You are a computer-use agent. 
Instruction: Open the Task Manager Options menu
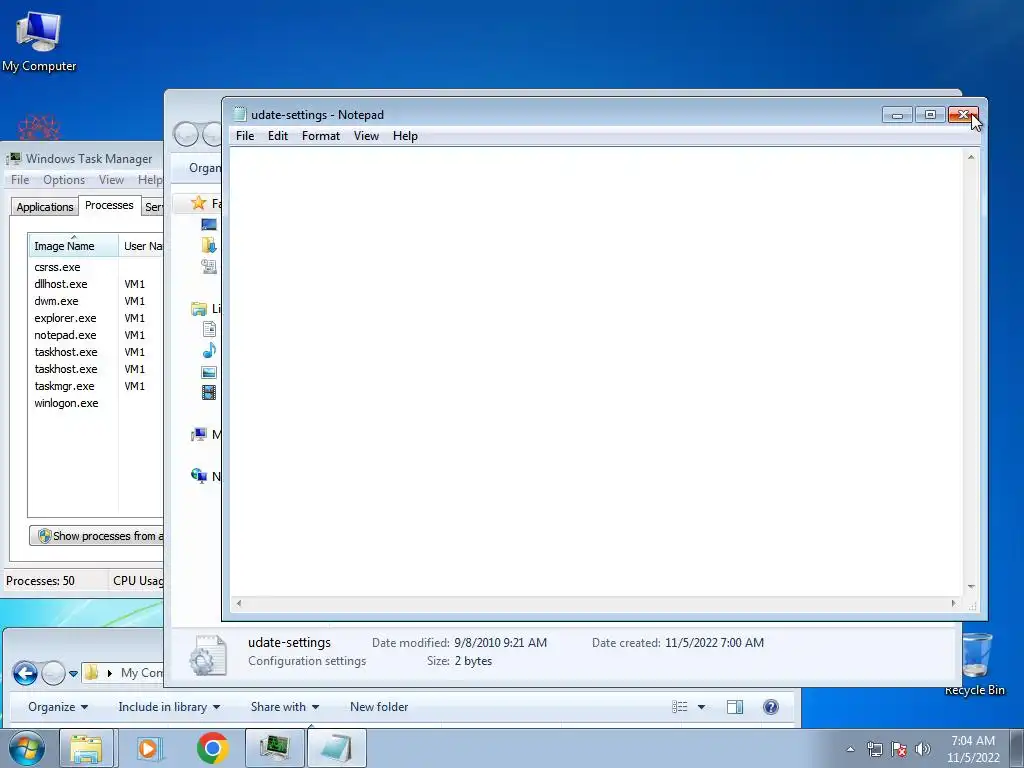pos(64,180)
